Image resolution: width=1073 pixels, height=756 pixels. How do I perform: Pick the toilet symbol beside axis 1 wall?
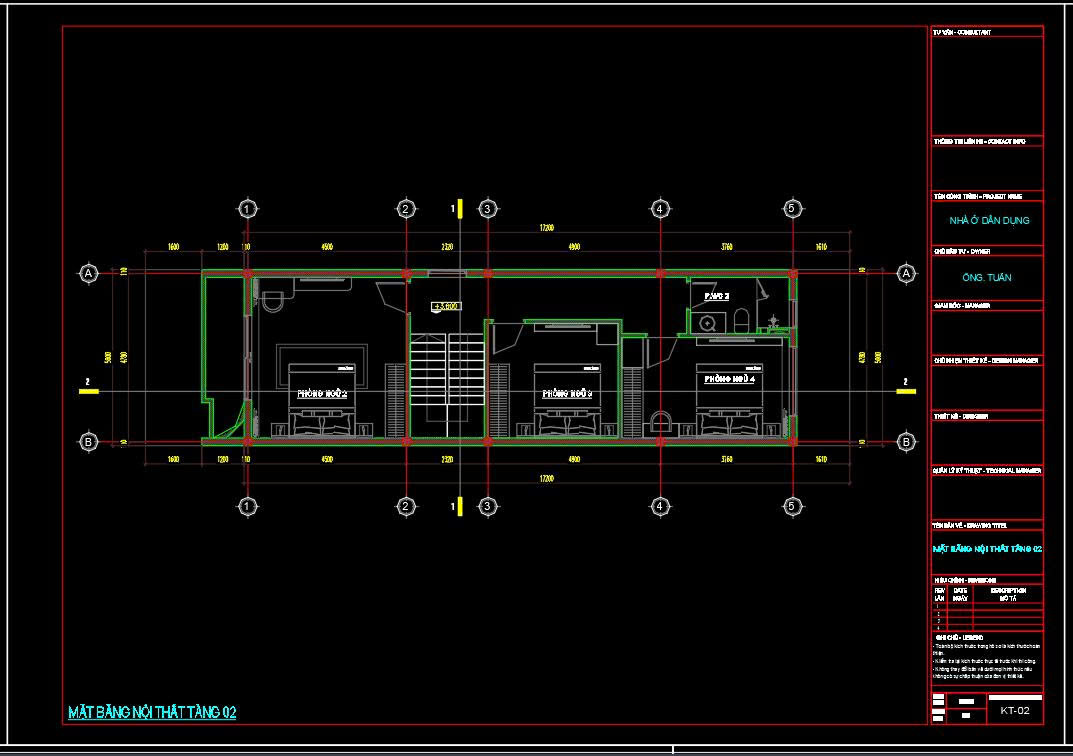[272, 301]
